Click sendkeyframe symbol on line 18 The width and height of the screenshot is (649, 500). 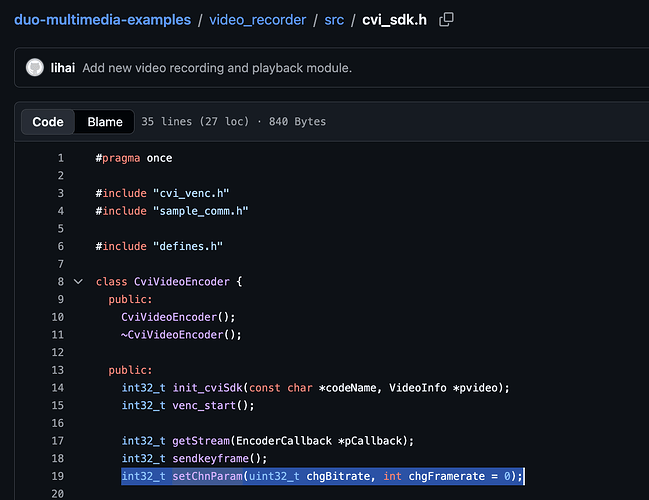pos(210,458)
